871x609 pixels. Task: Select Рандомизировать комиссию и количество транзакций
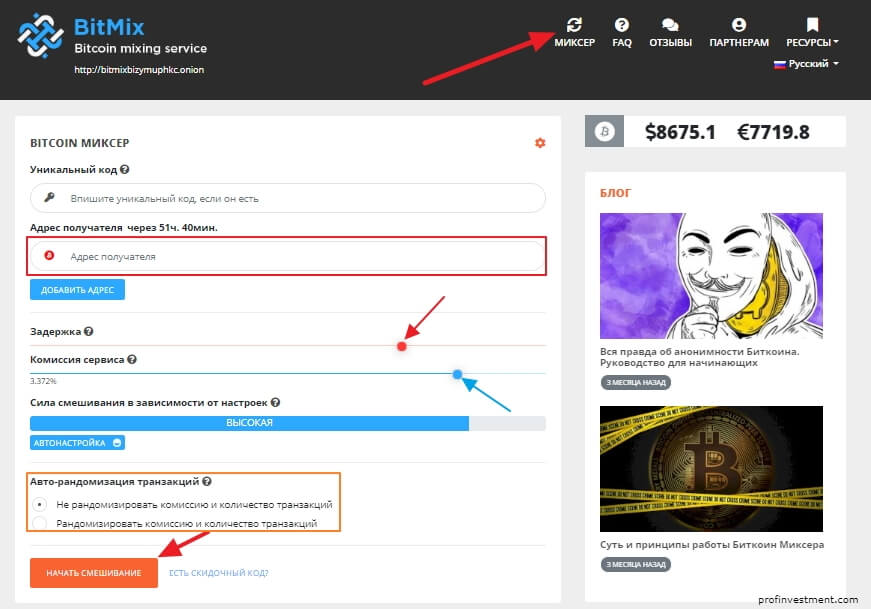(40, 523)
